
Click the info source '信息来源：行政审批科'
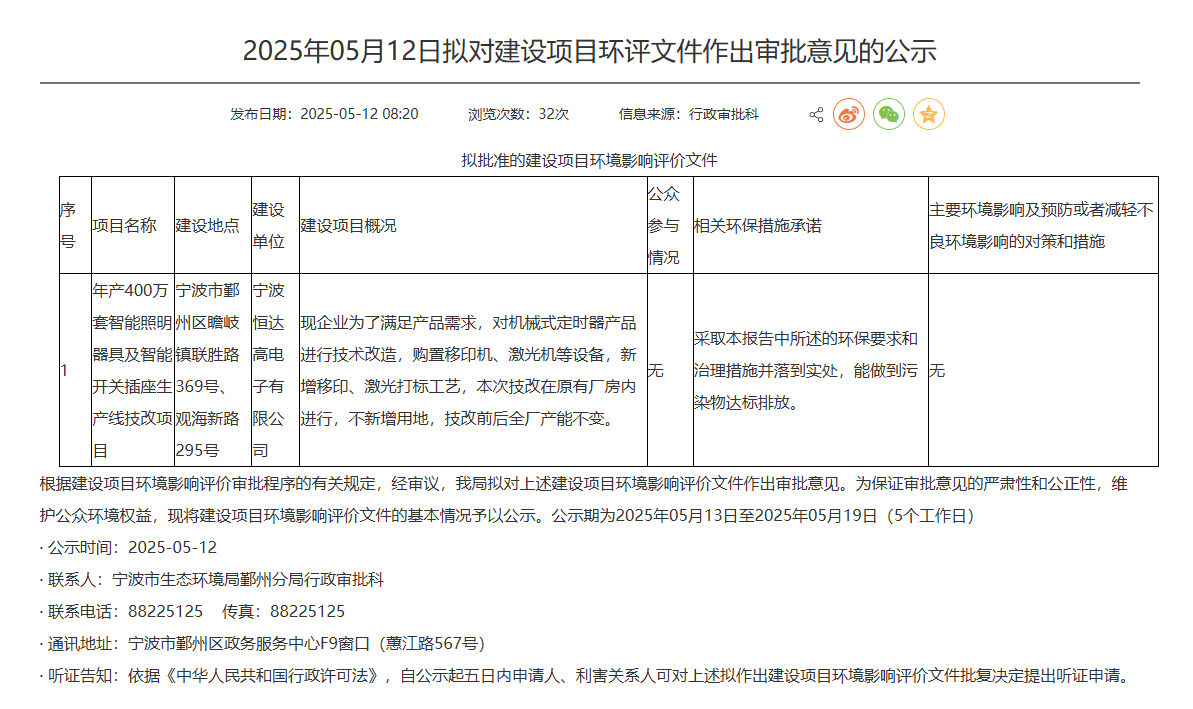click(x=689, y=114)
